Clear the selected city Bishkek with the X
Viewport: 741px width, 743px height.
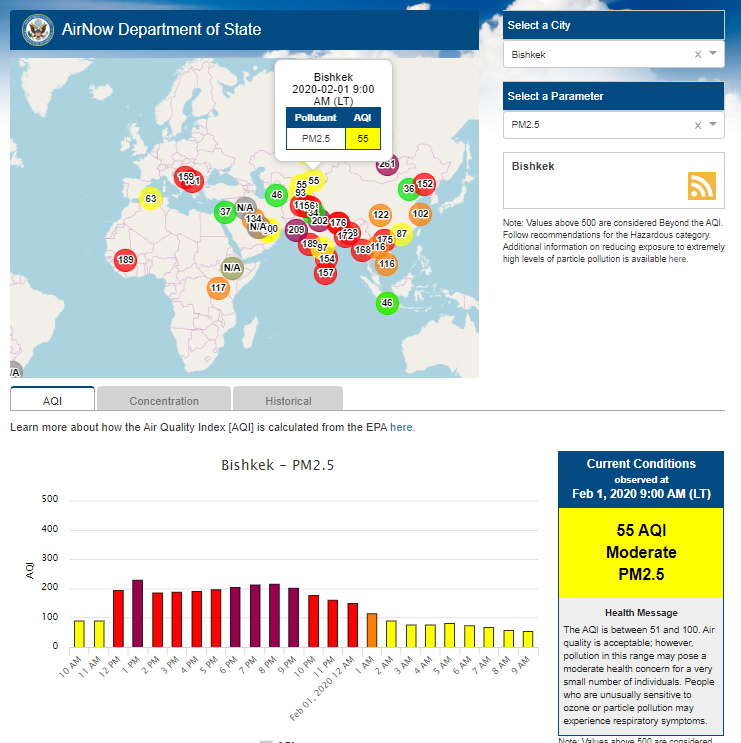698,55
